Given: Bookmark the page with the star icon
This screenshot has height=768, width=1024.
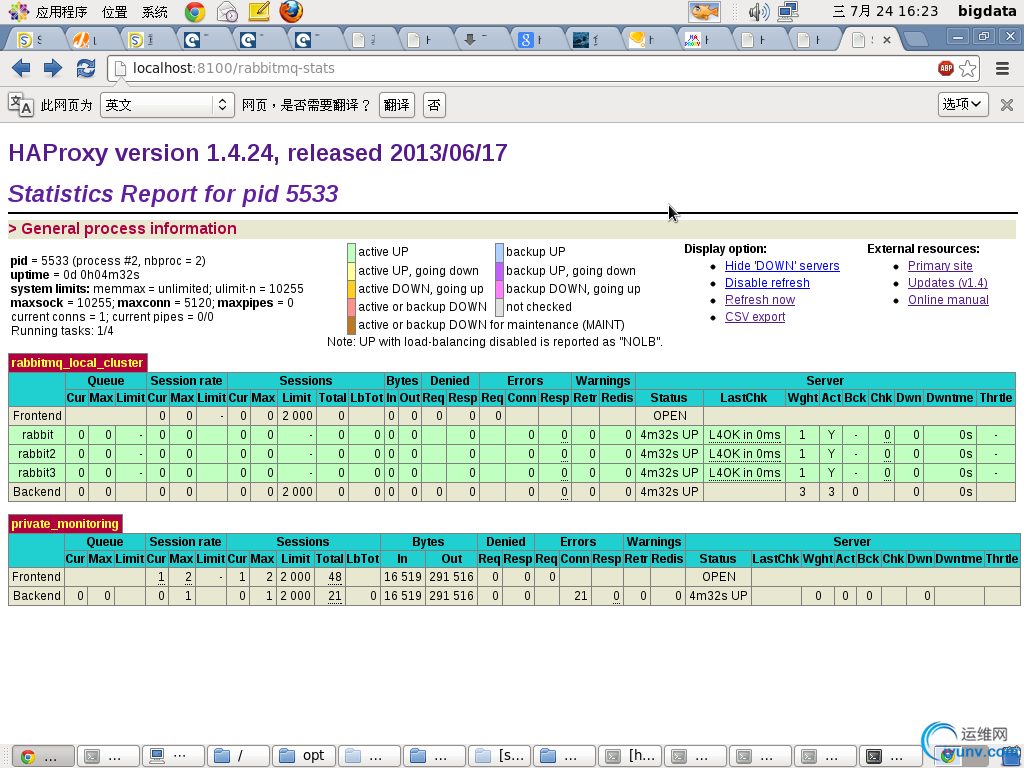Looking at the screenshot, I should (x=968, y=69).
